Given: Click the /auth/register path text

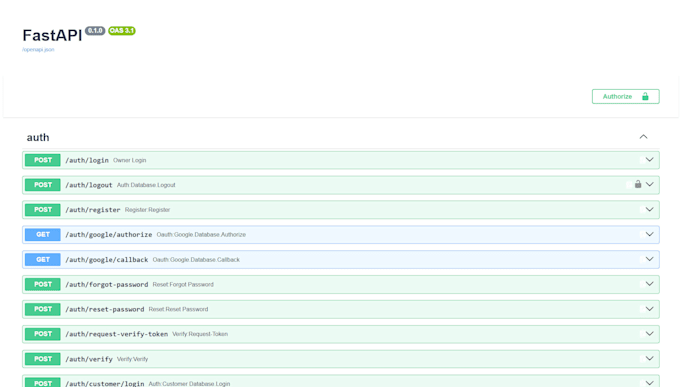Looking at the screenshot, I should click(x=92, y=210).
